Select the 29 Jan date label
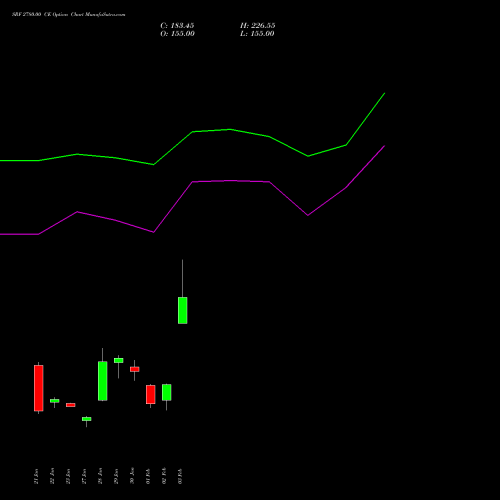500x500 pixels. (116, 476)
